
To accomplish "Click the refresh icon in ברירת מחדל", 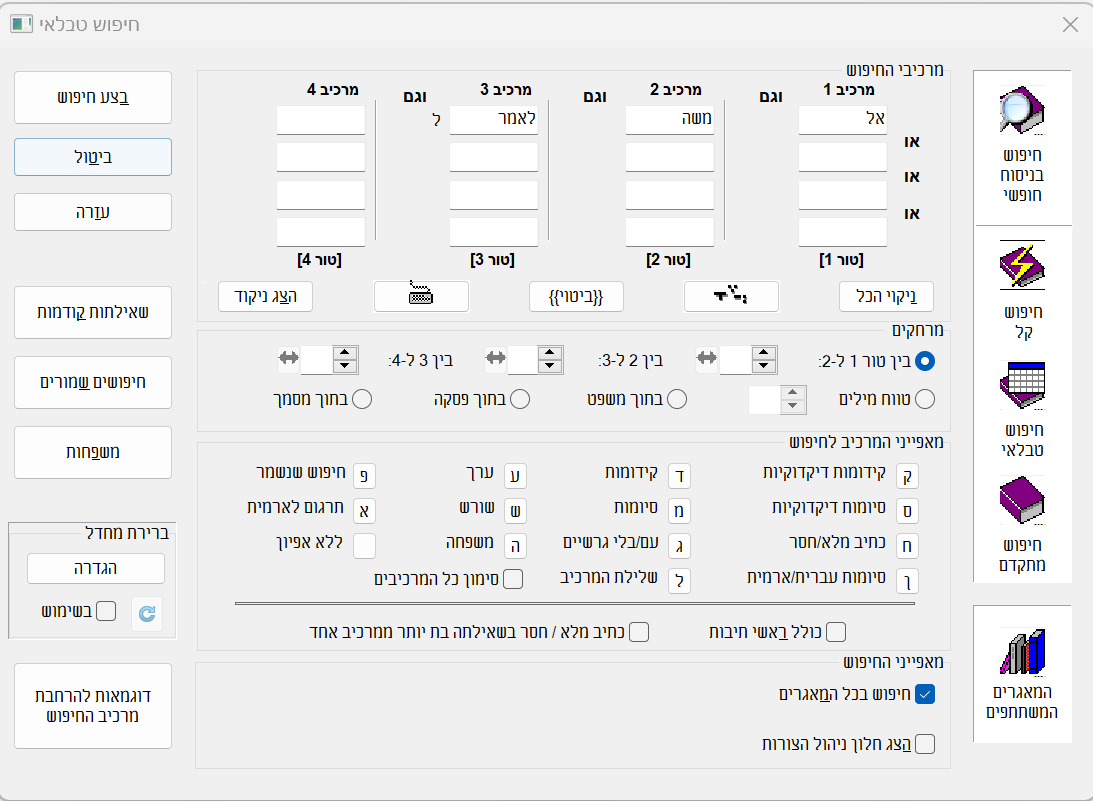I will click(147, 613).
